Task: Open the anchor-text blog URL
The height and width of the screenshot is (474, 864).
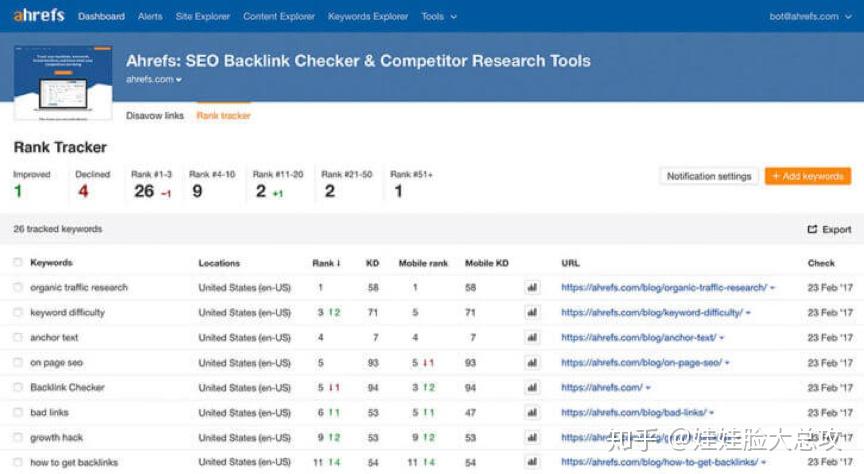Action: coord(639,337)
